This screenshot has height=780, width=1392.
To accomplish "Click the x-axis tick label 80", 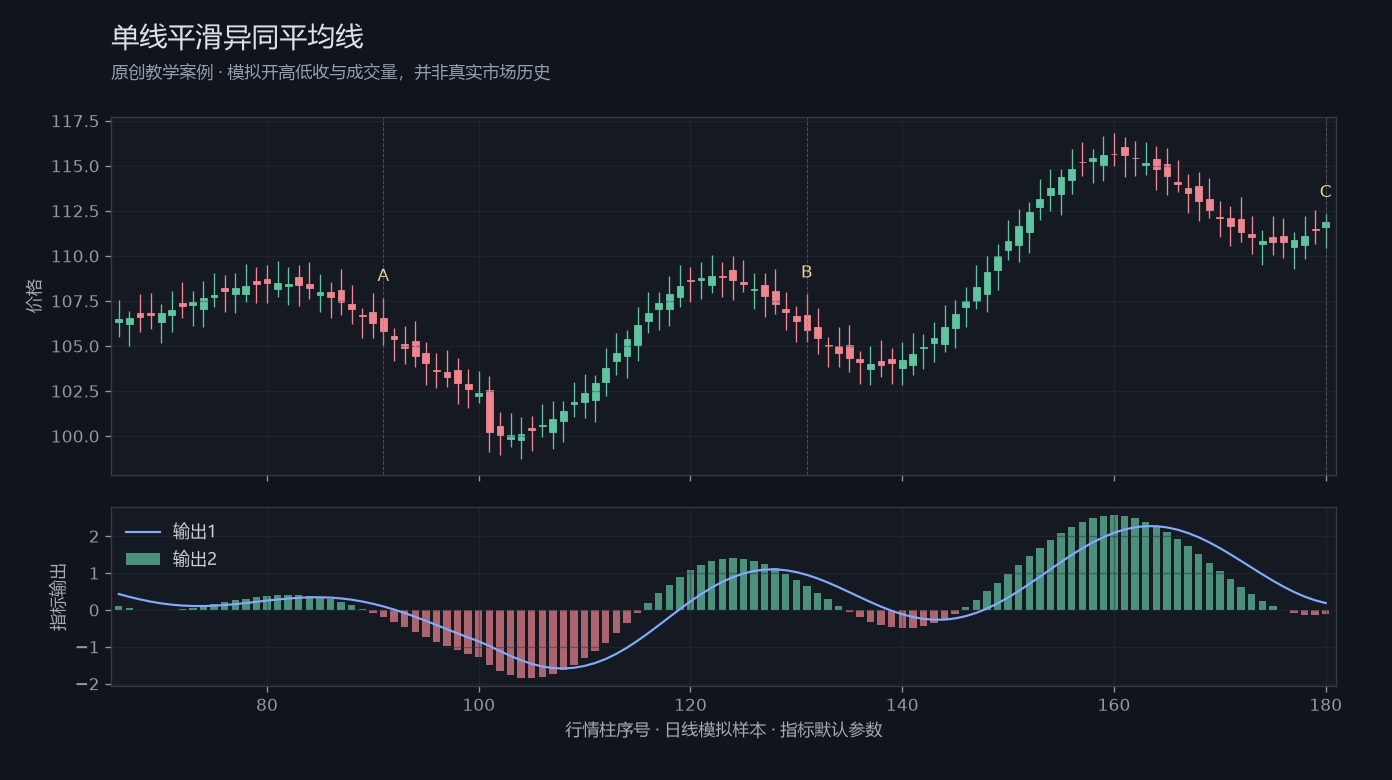I will point(267,703).
